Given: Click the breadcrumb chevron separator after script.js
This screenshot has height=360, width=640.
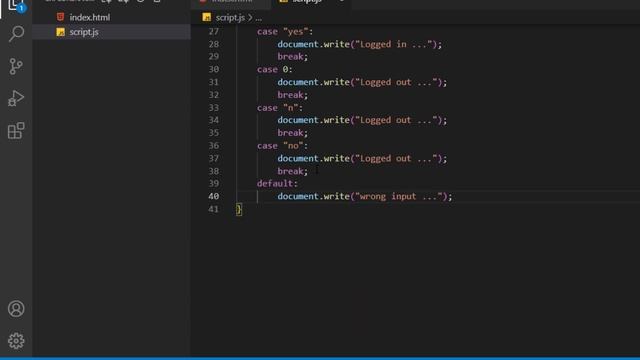Looking at the screenshot, I should pyautogui.click(x=250, y=18).
